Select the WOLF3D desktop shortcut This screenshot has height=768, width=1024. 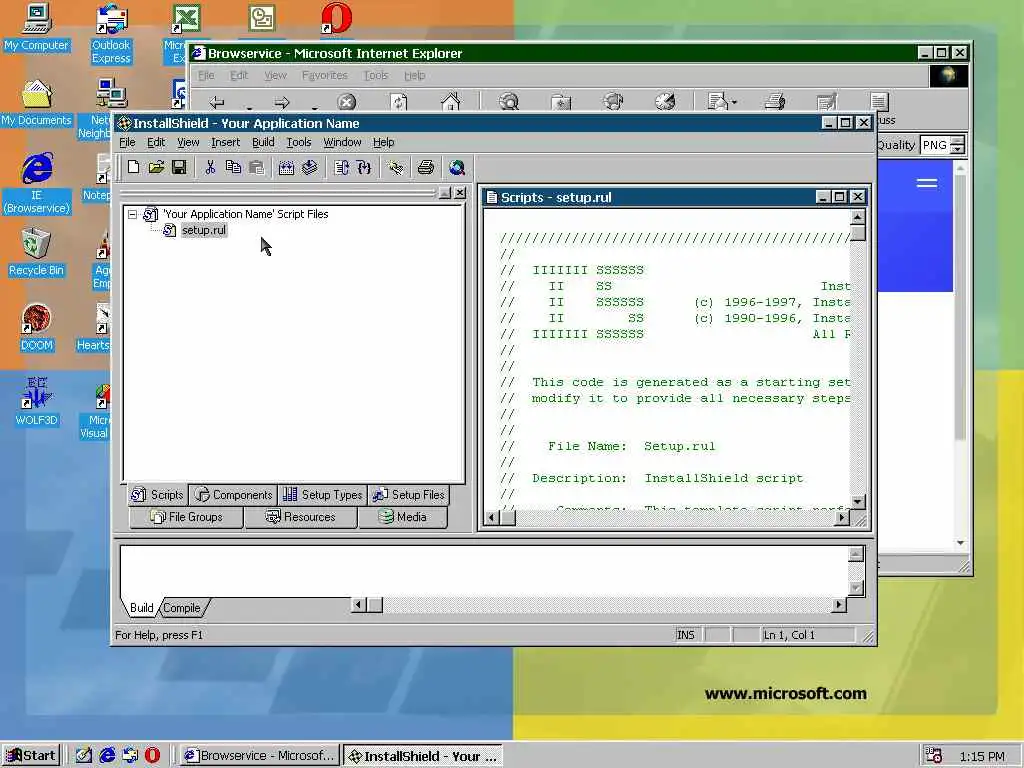coord(36,402)
